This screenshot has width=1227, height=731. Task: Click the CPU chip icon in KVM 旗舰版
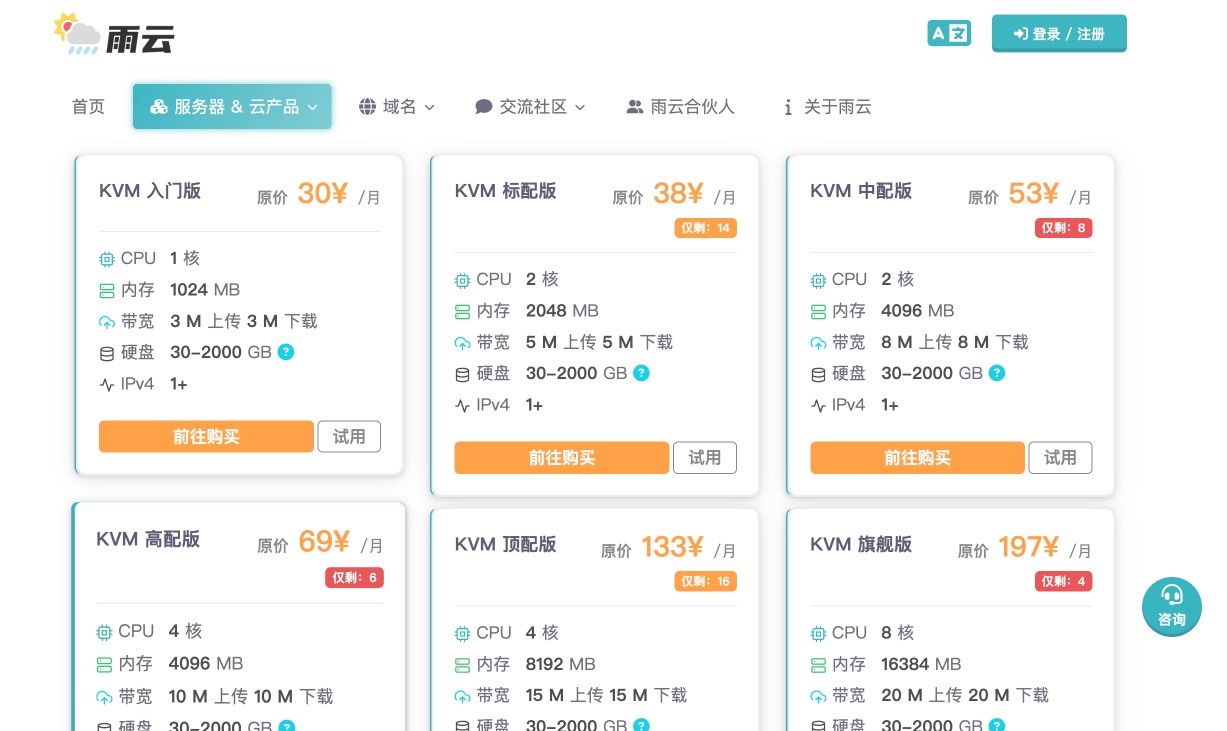click(818, 633)
